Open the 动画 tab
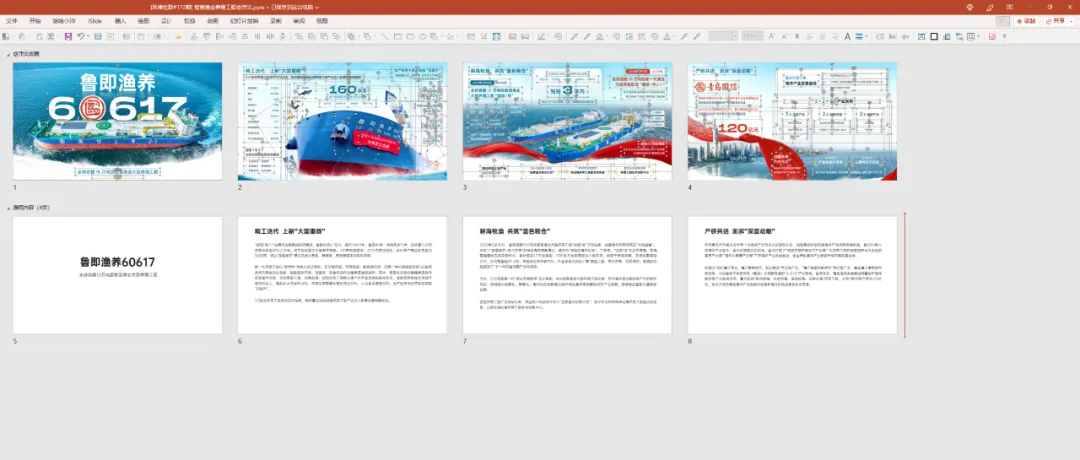 tap(212, 21)
